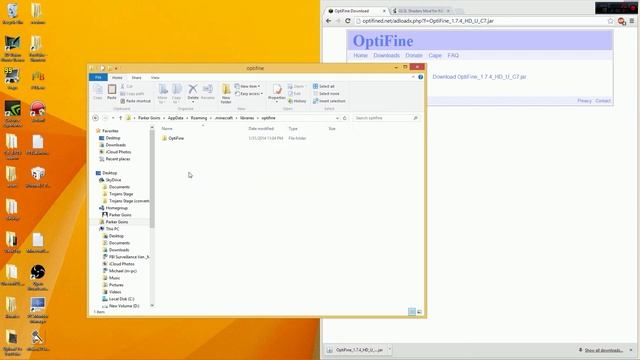Click Edit in the ribbon's Open group

point(294,93)
